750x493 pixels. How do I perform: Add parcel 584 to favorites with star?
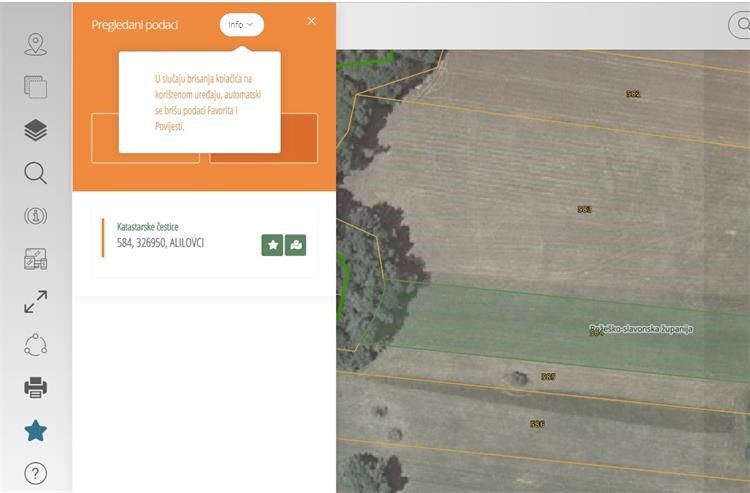[x=272, y=245]
